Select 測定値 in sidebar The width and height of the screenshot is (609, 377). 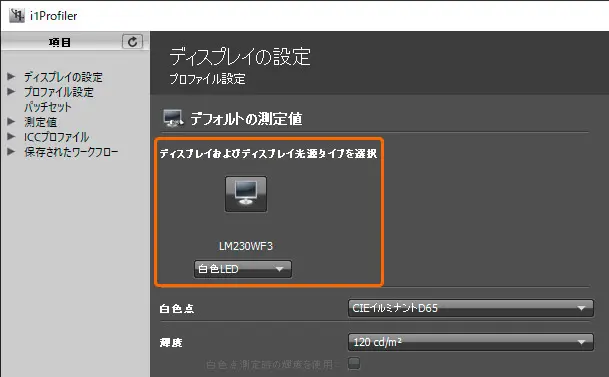click(x=40, y=122)
